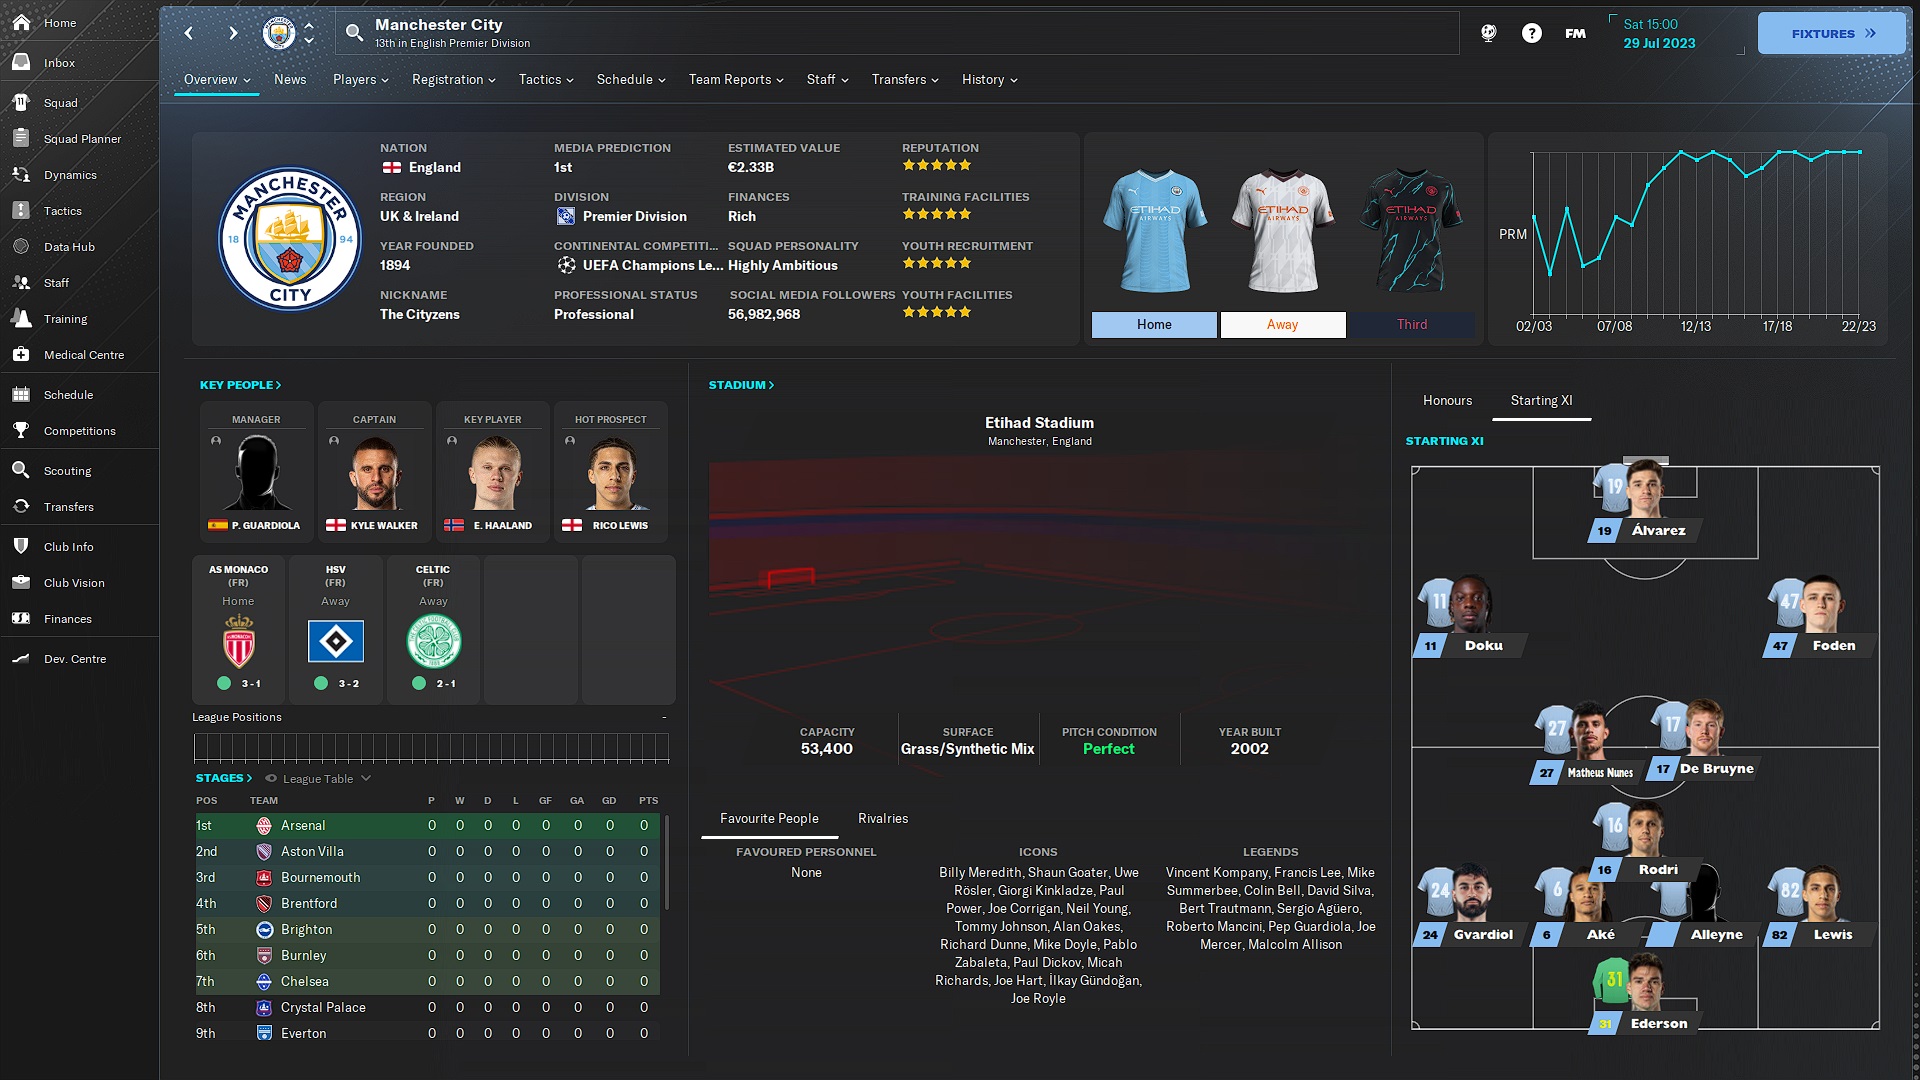Open the Transfers section in sidebar
This screenshot has height=1080, width=1920.
click(x=69, y=506)
